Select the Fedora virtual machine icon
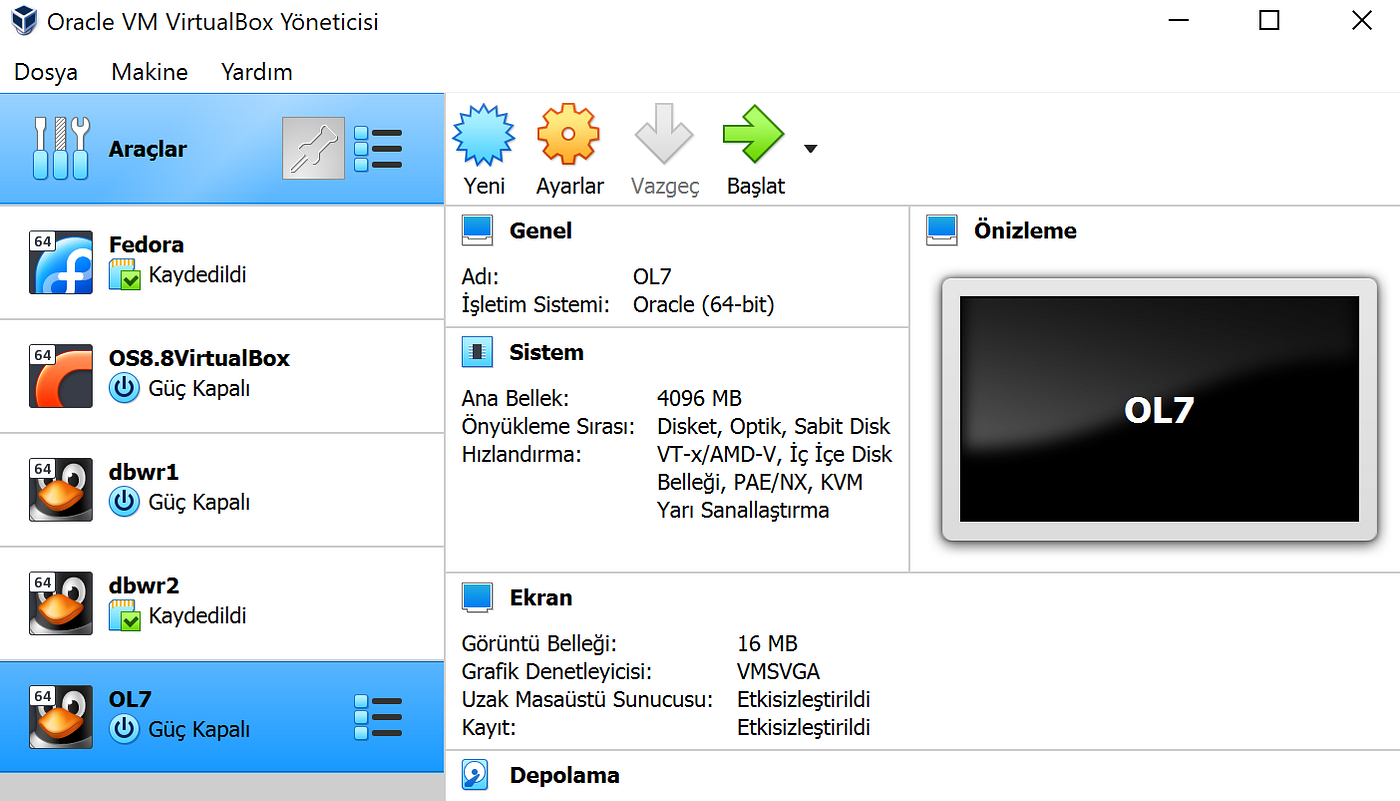The width and height of the screenshot is (1400, 801). tap(61, 262)
